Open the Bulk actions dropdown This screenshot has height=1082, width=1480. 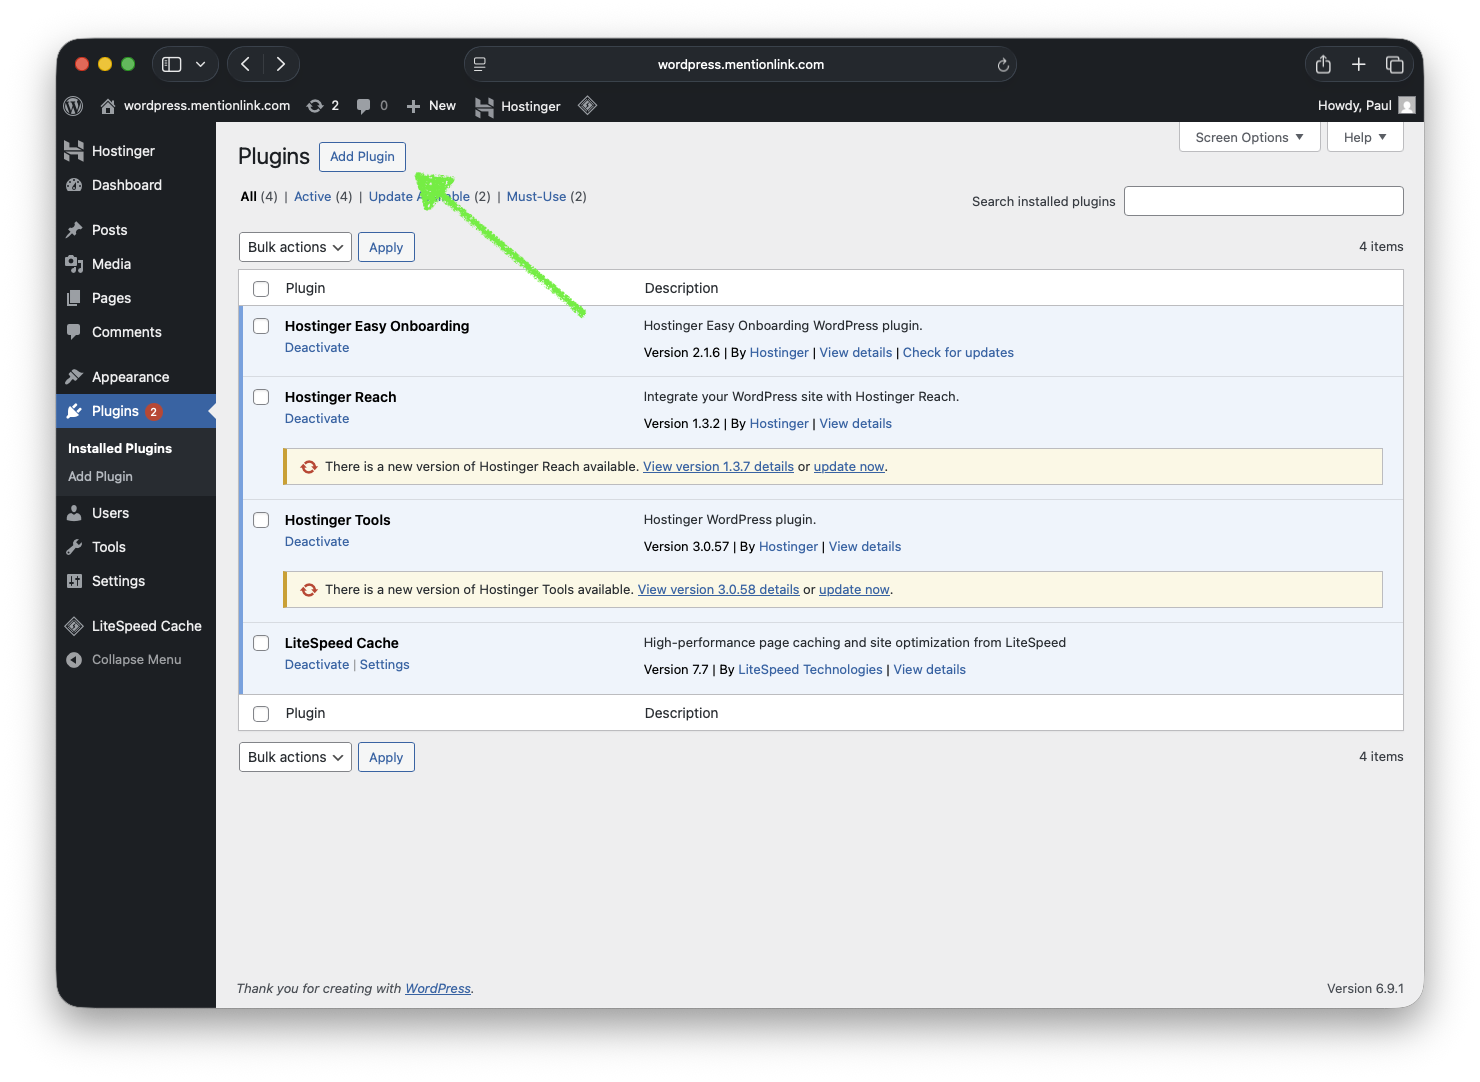(x=294, y=247)
